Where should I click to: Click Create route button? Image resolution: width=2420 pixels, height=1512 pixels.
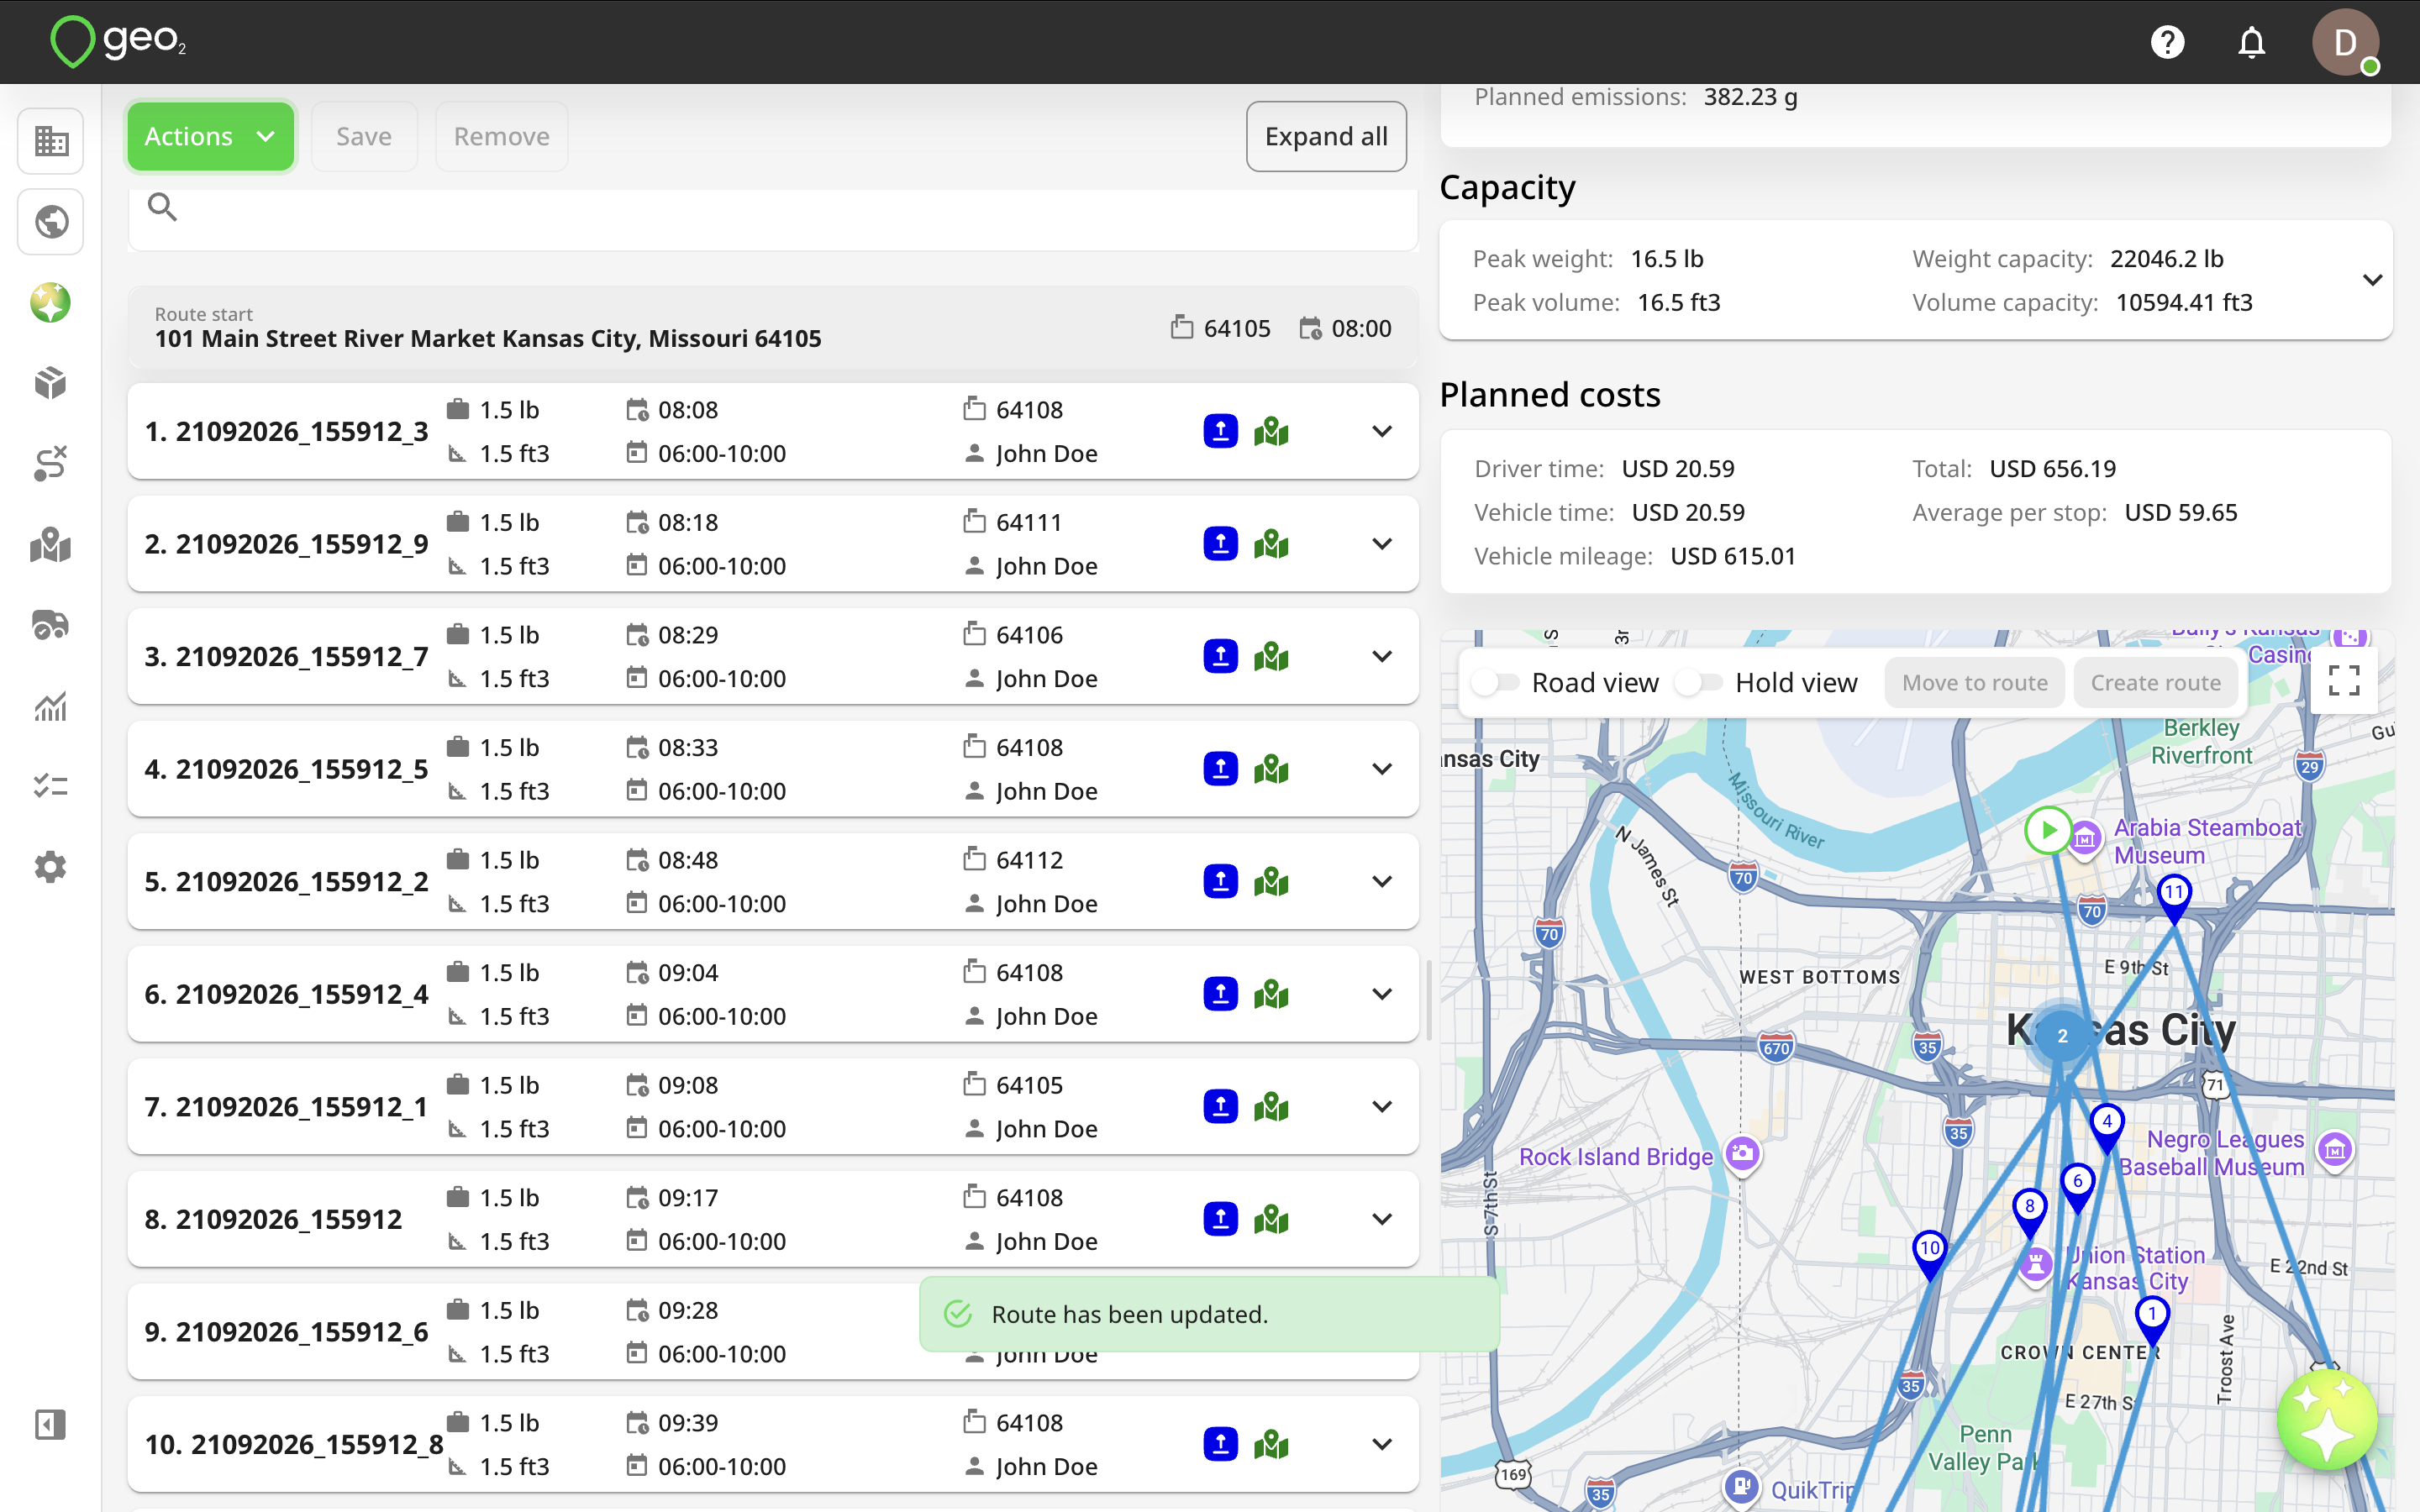(x=2155, y=683)
